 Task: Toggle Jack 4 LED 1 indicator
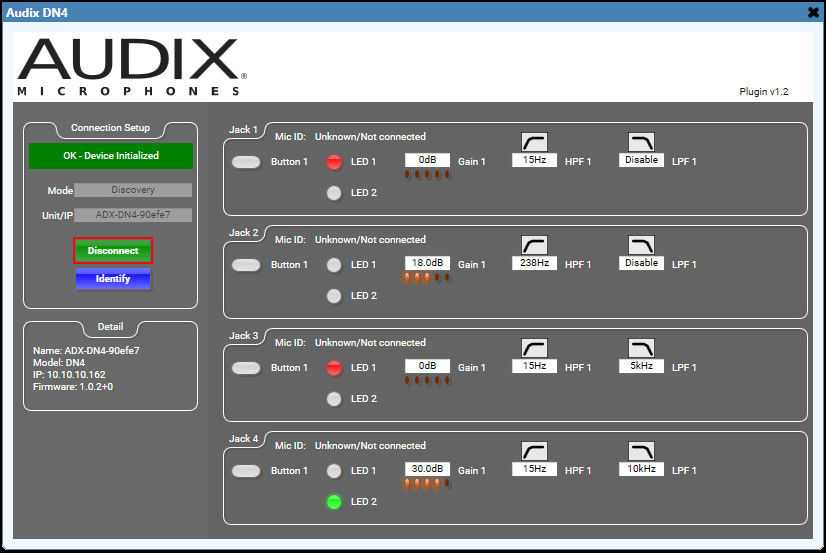click(334, 471)
